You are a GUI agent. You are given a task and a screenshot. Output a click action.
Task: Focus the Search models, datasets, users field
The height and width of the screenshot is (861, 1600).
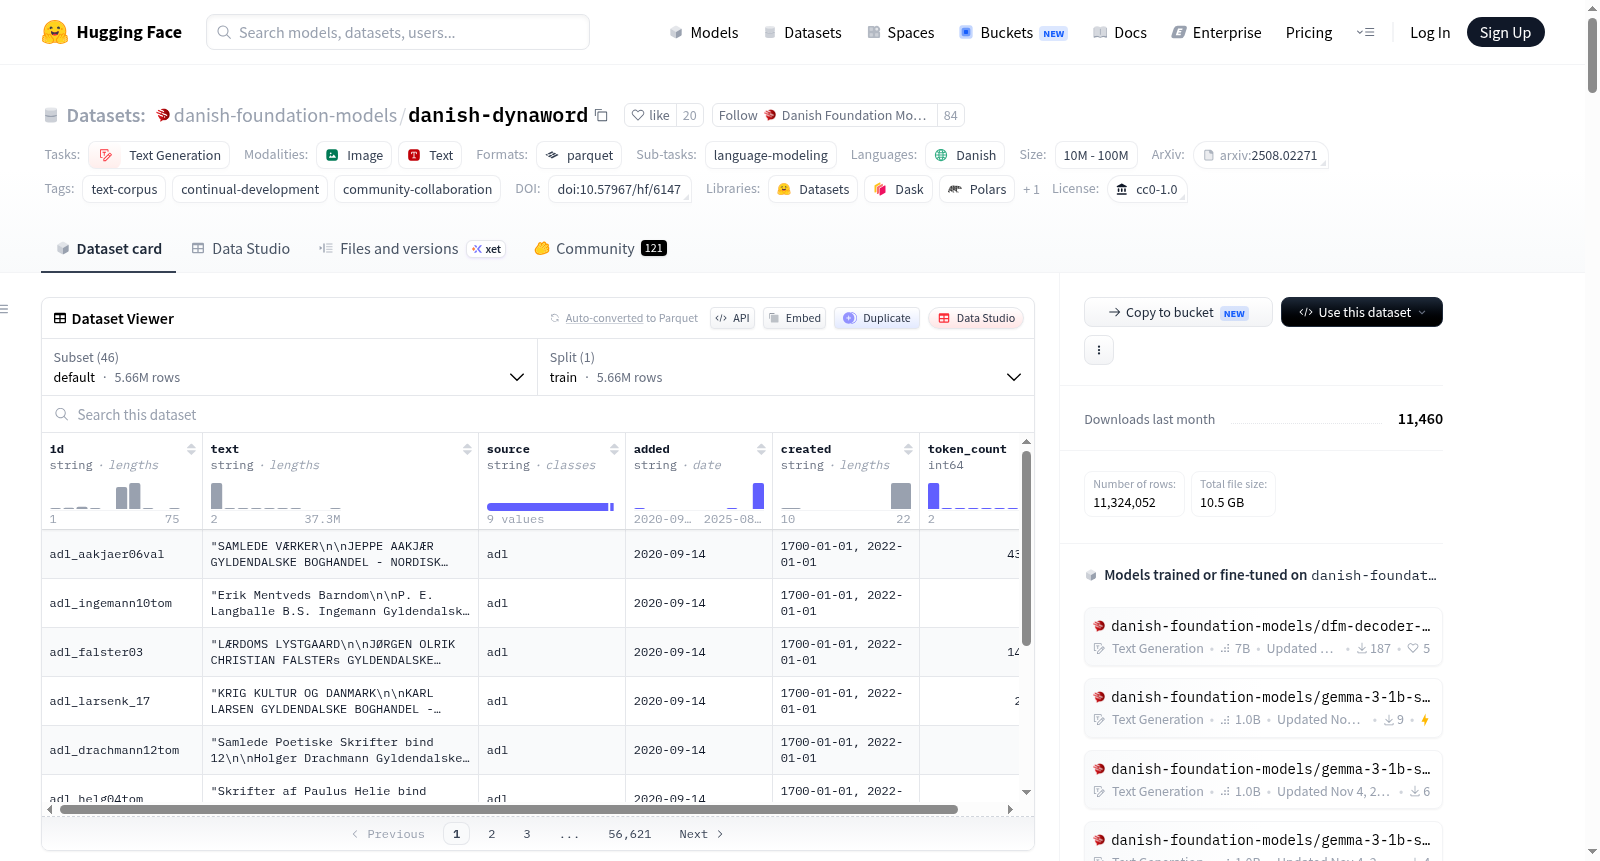pyautogui.click(x=398, y=32)
